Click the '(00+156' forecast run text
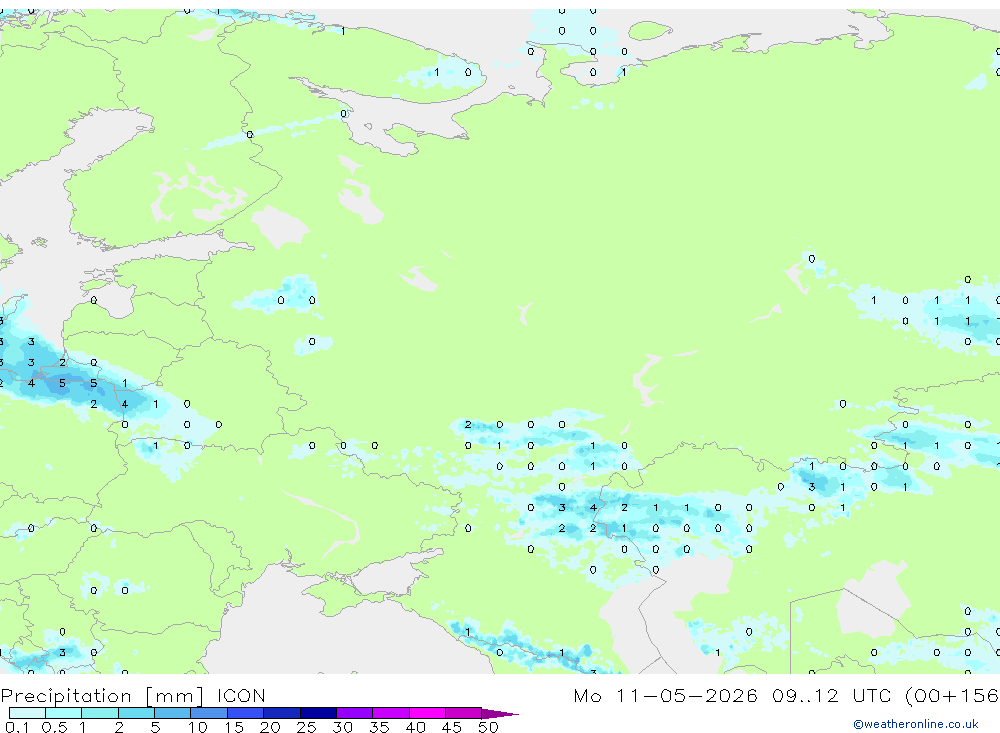 [952, 695]
